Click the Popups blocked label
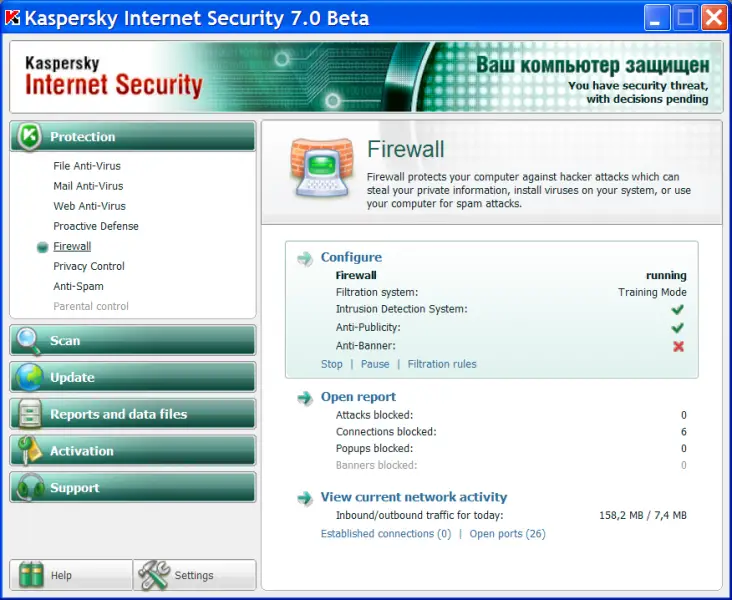The width and height of the screenshot is (732, 600). (x=374, y=449)
